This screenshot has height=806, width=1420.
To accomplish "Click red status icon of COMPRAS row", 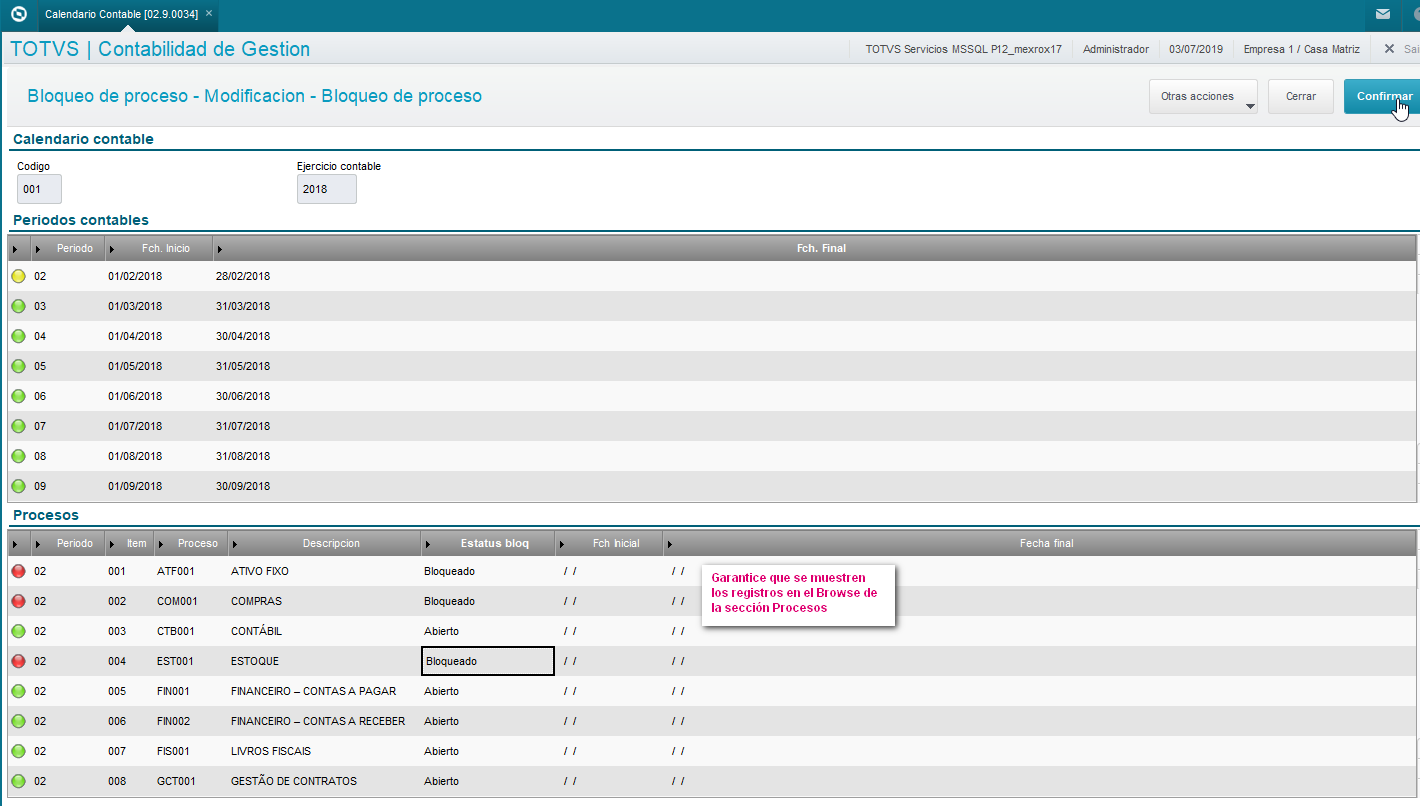I will [18, 601].
